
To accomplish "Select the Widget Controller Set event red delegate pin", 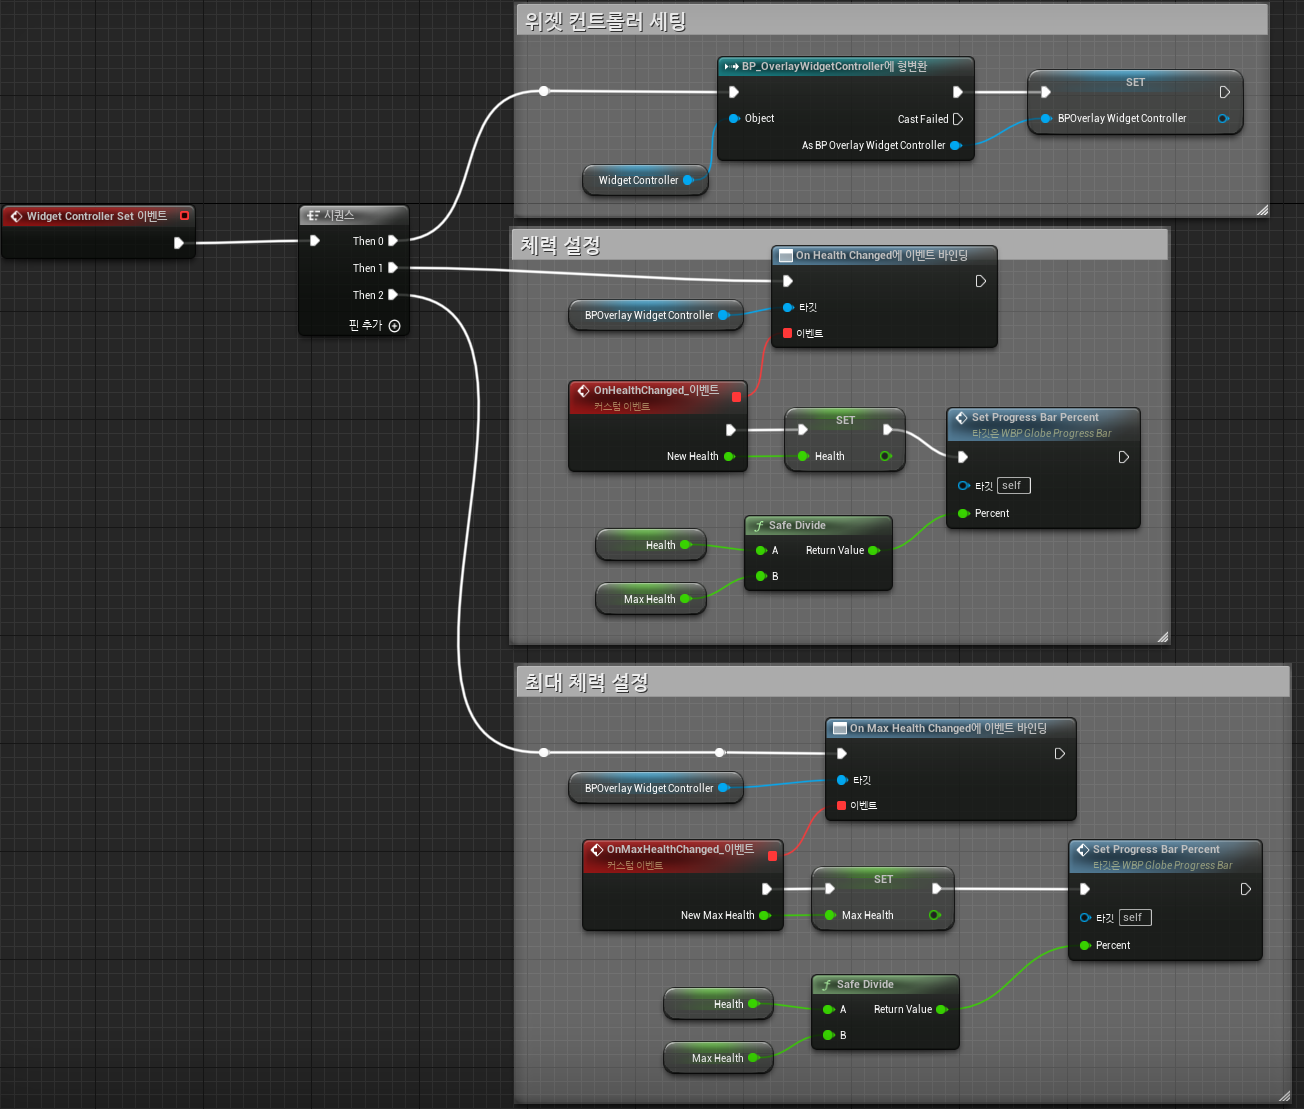I will 184,216.
